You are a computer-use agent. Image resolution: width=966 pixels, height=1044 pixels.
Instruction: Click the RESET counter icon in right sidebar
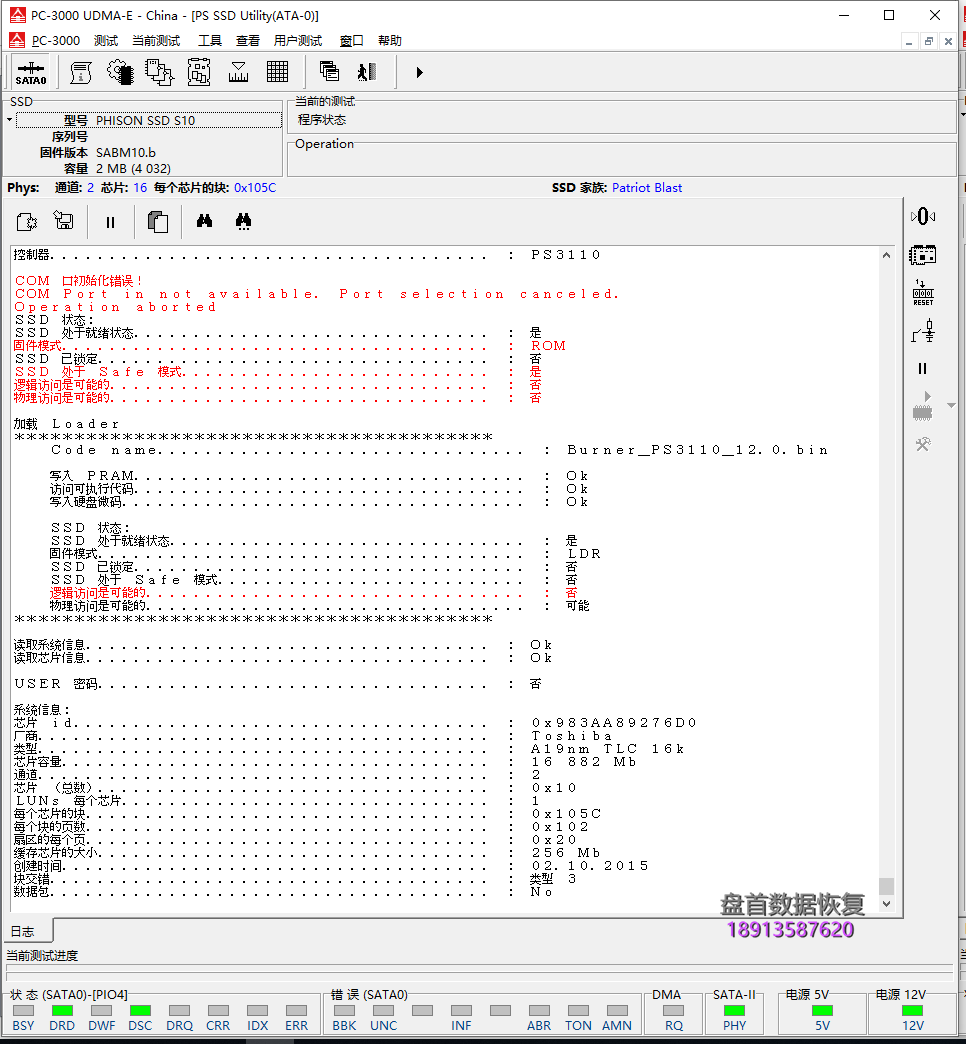point(922,293)
